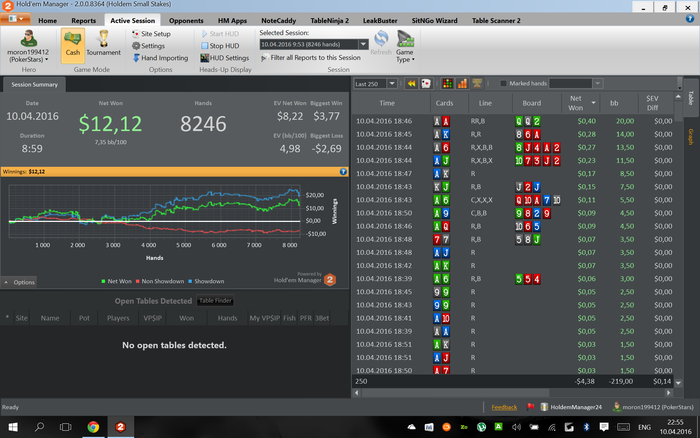Click HoldemManager24 database status entry
The height and width of the screenshot is (438, 700).
click(571, 407)
